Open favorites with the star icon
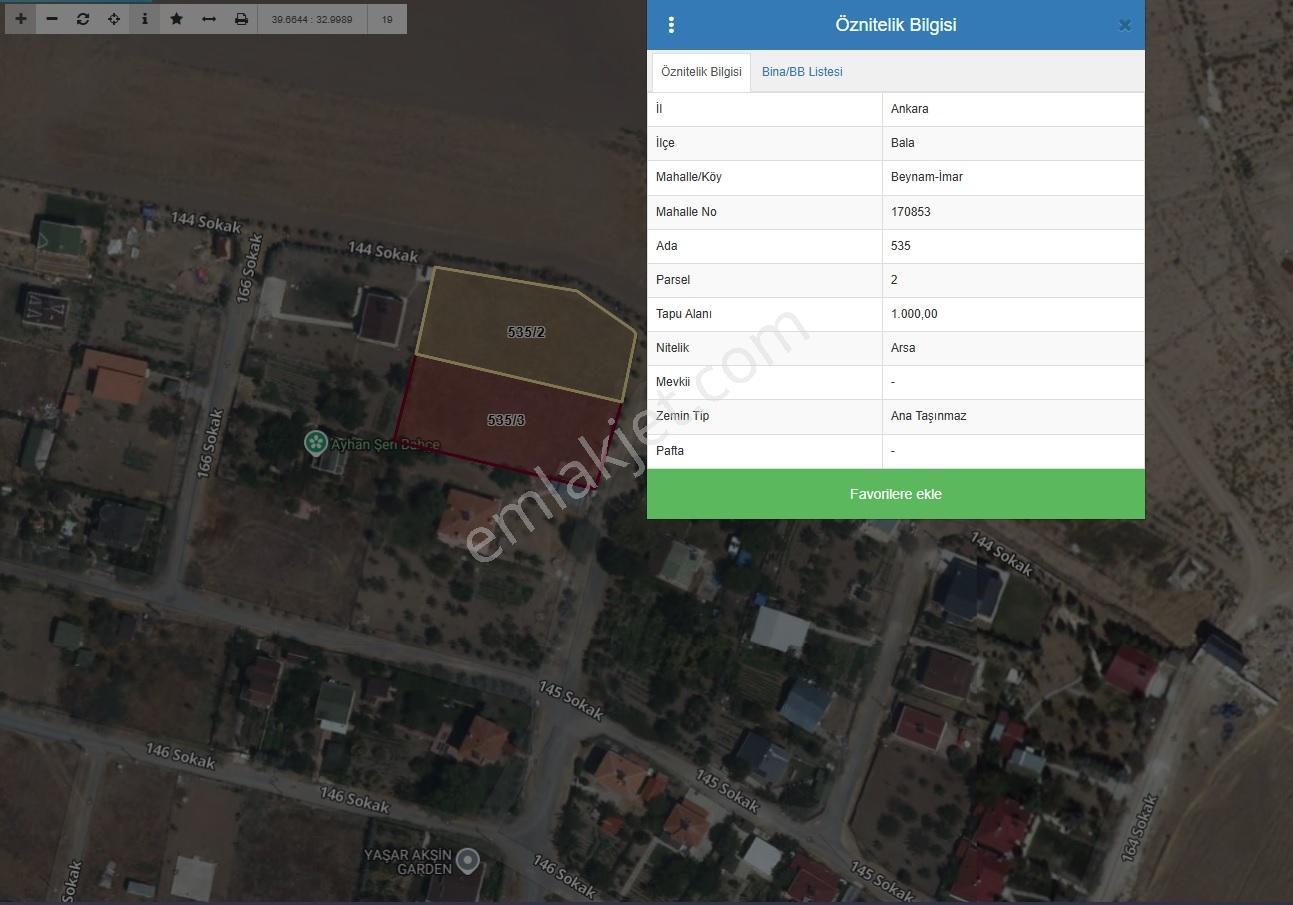 [177, 19]
